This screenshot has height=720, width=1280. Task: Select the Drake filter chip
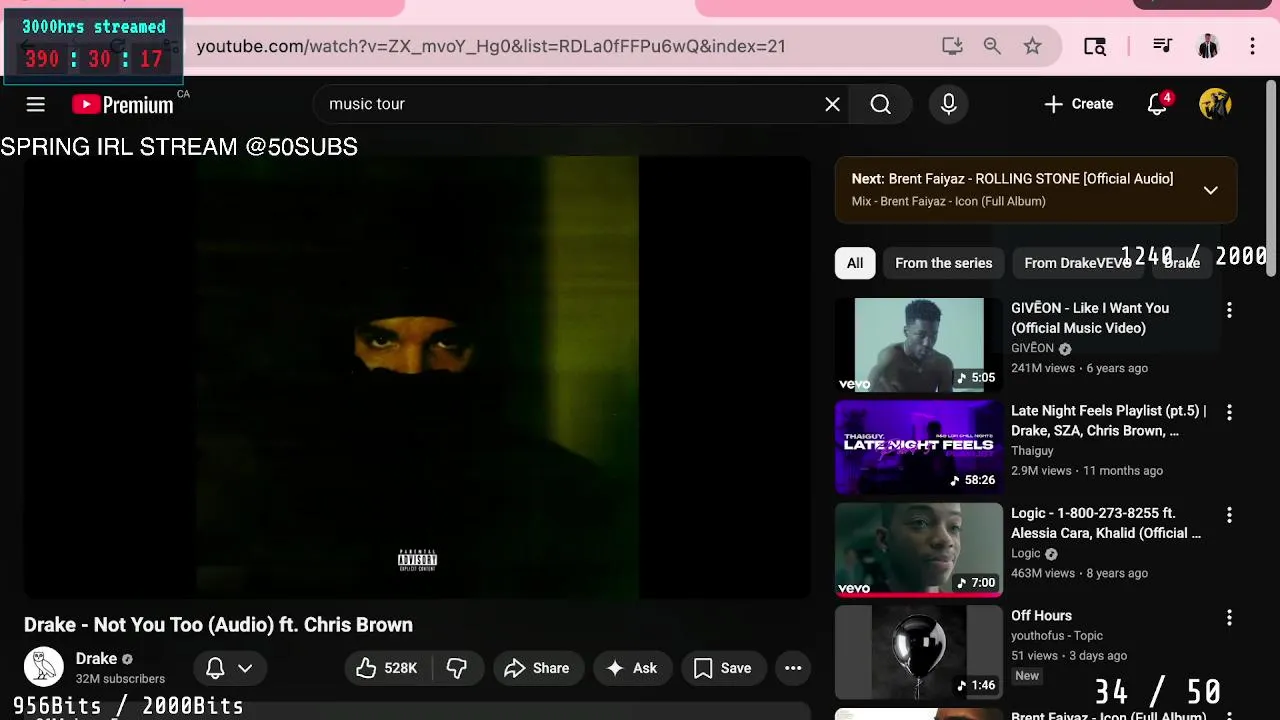1181,263
